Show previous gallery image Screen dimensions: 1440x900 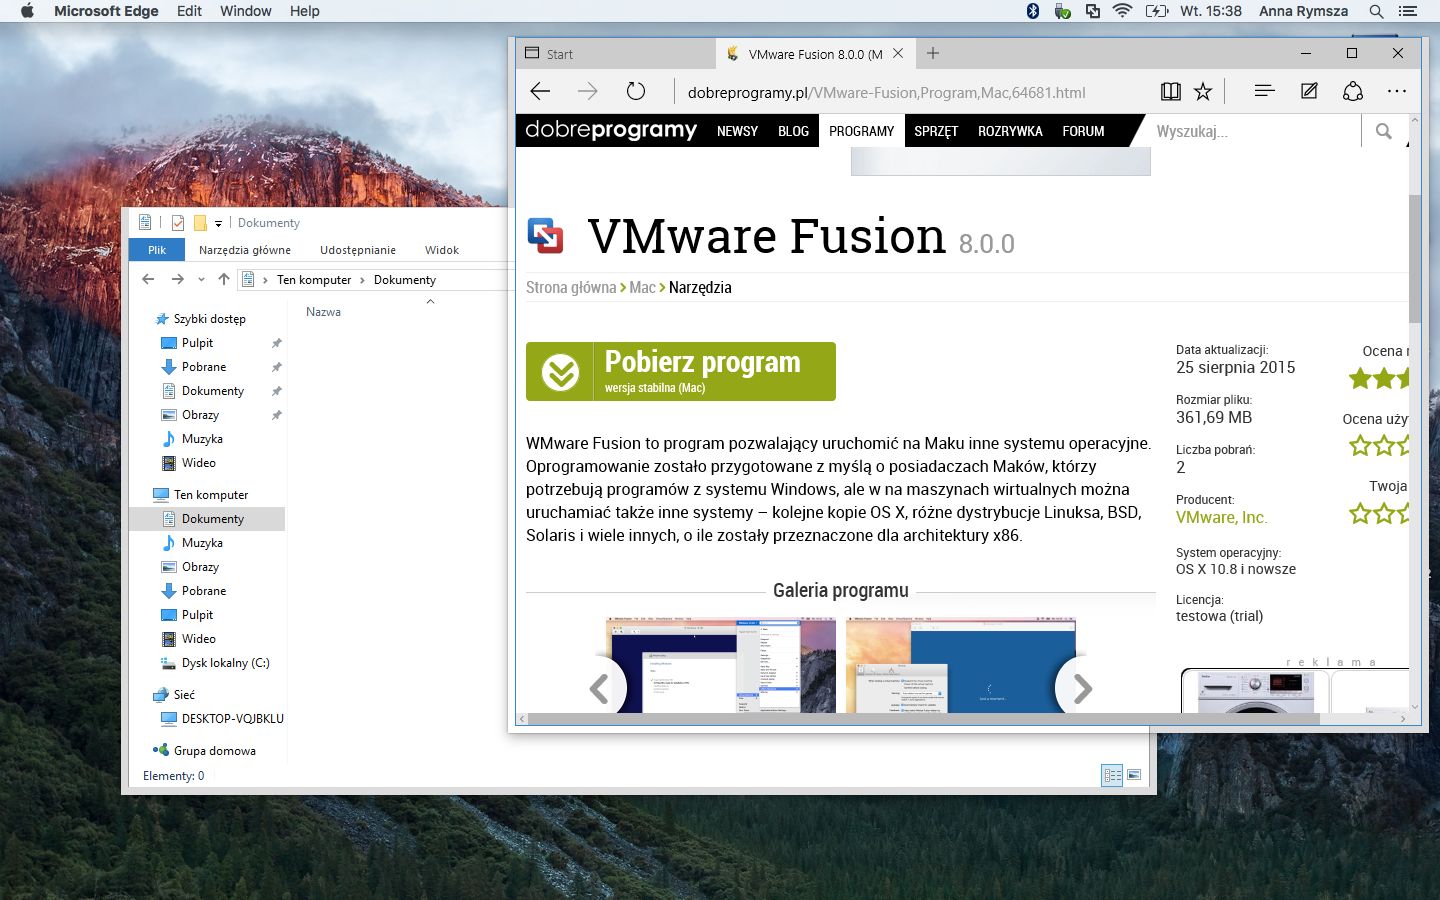coord(600,688)
